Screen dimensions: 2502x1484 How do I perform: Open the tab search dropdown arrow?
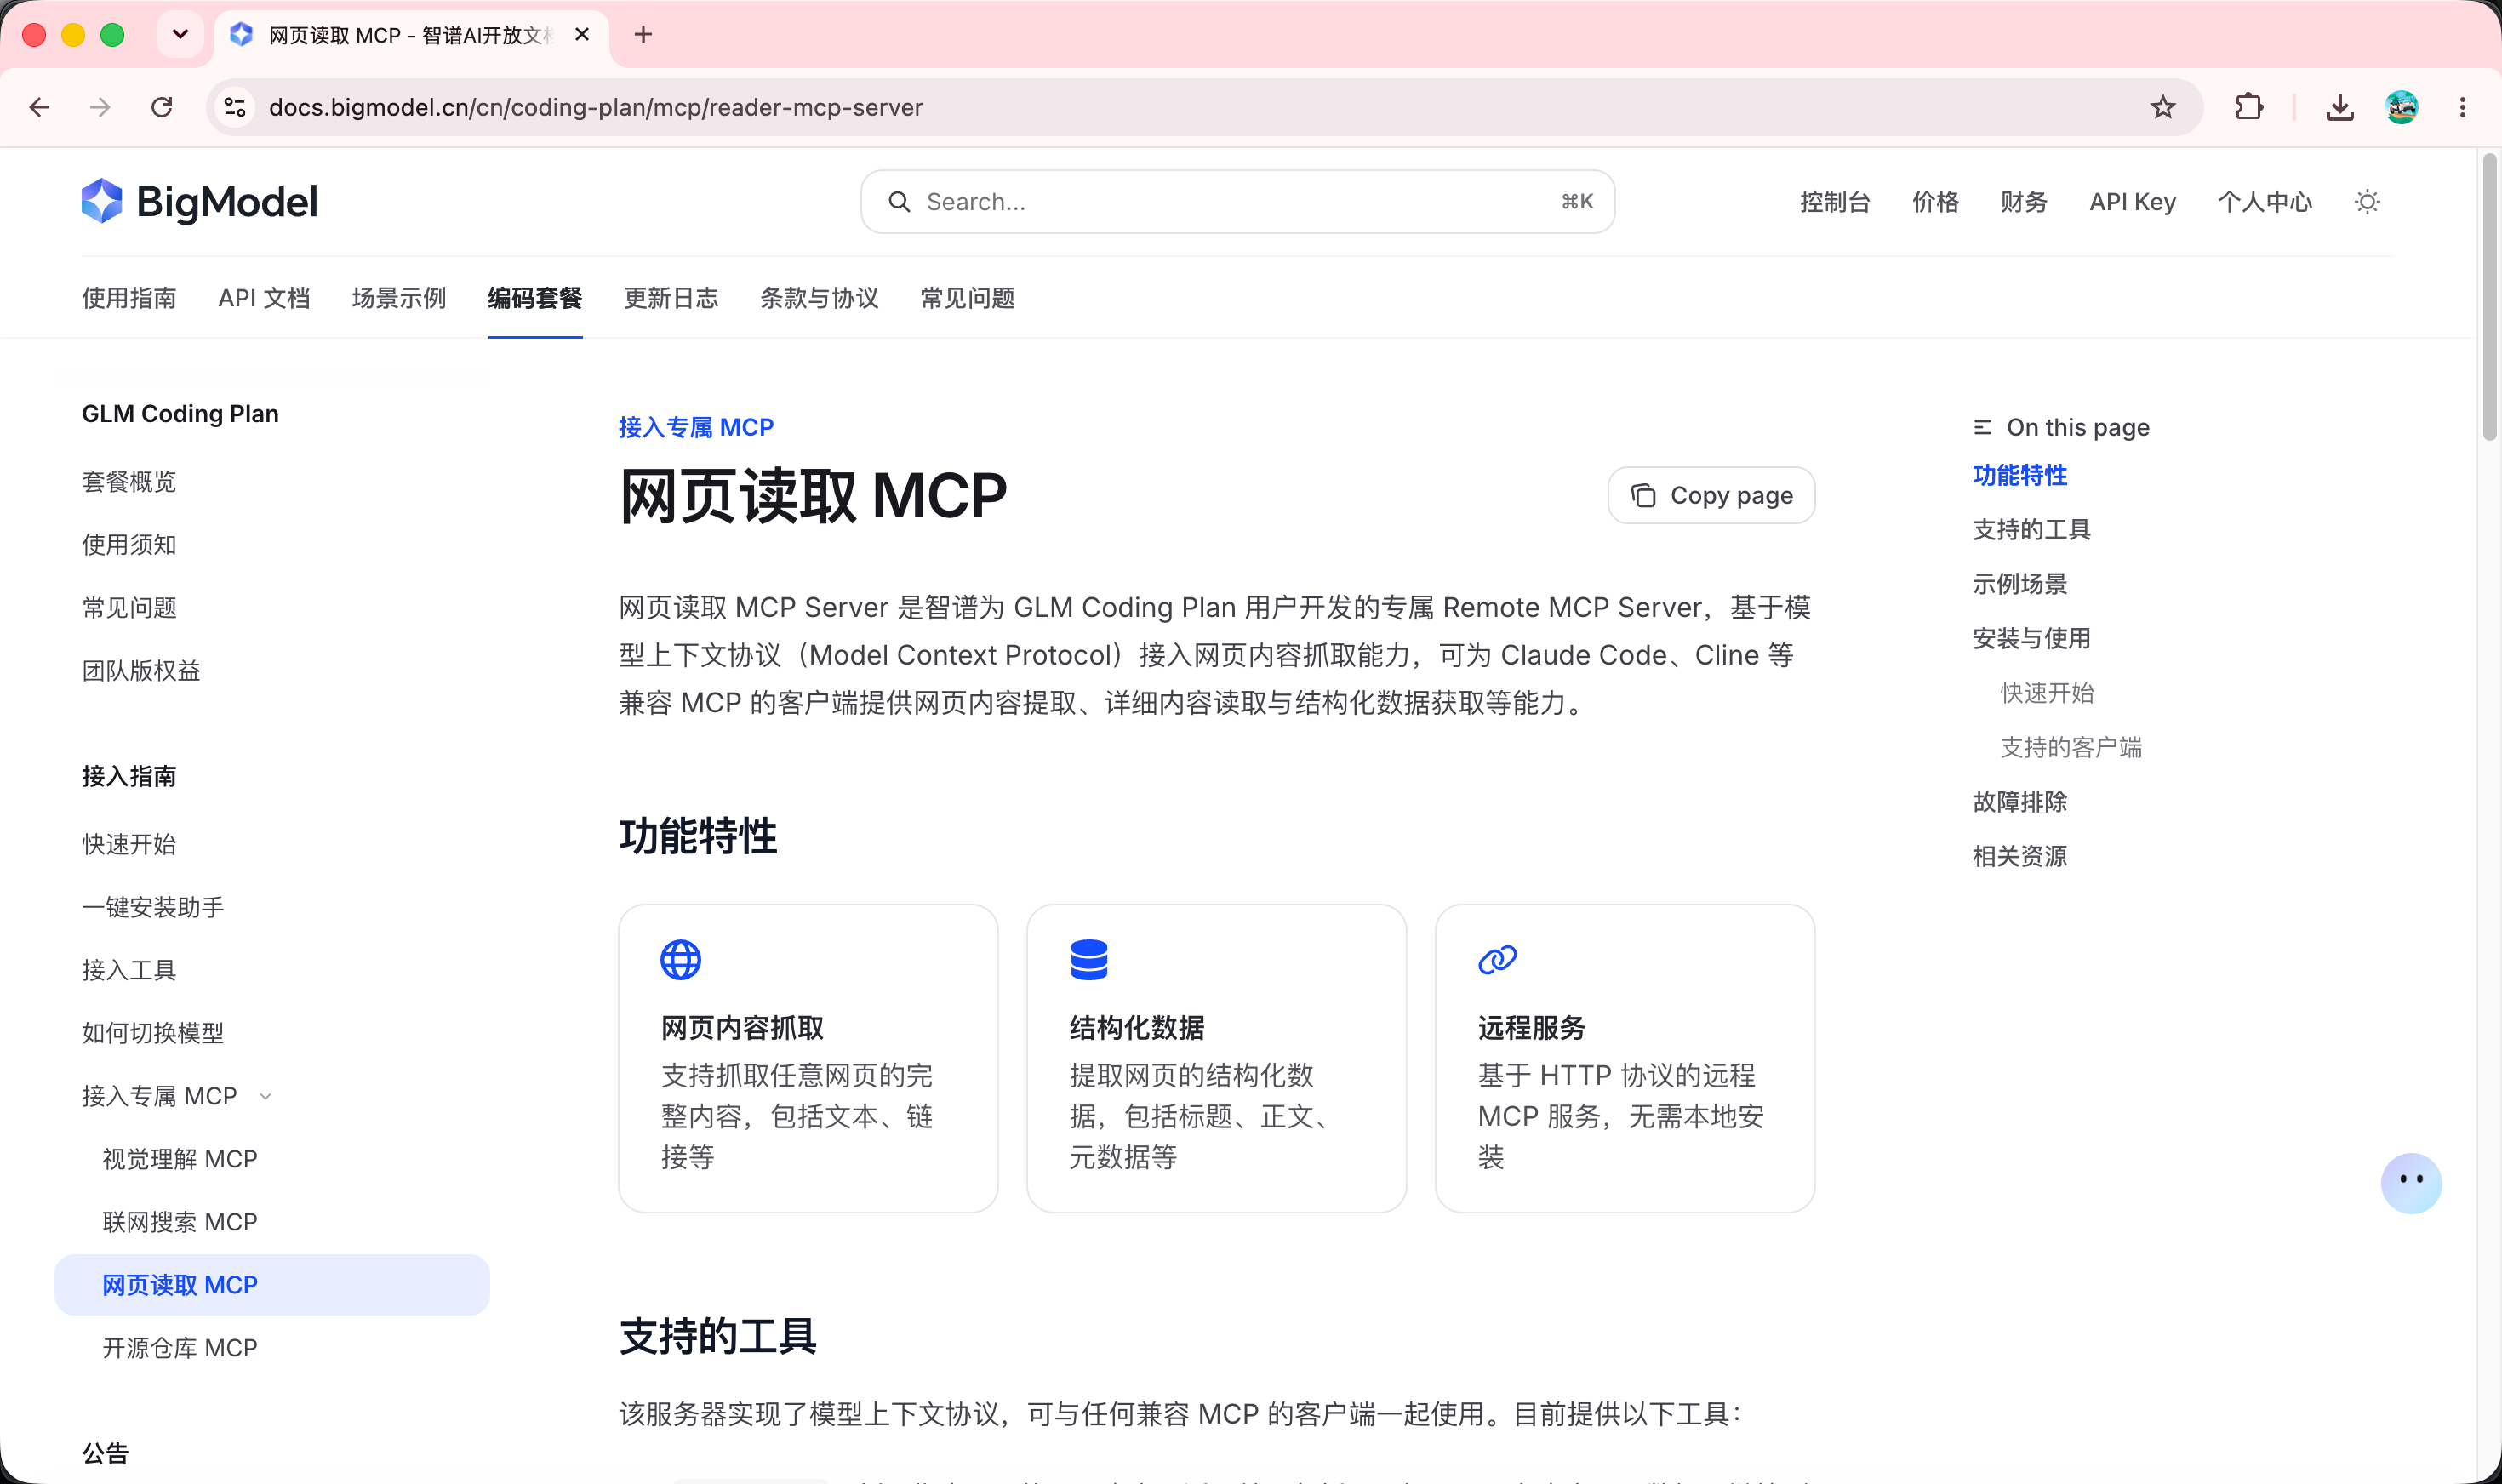pos(180,35)
